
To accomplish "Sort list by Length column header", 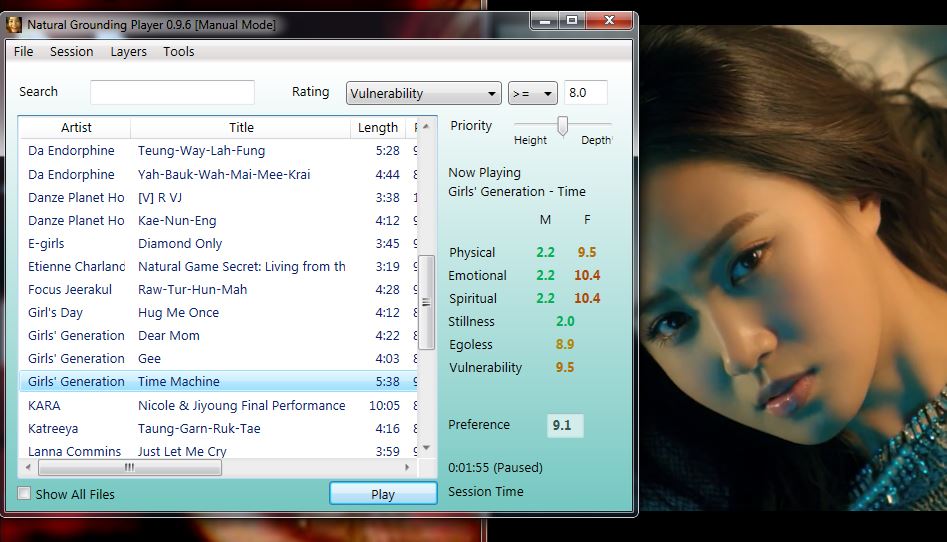I will (378, 127).
